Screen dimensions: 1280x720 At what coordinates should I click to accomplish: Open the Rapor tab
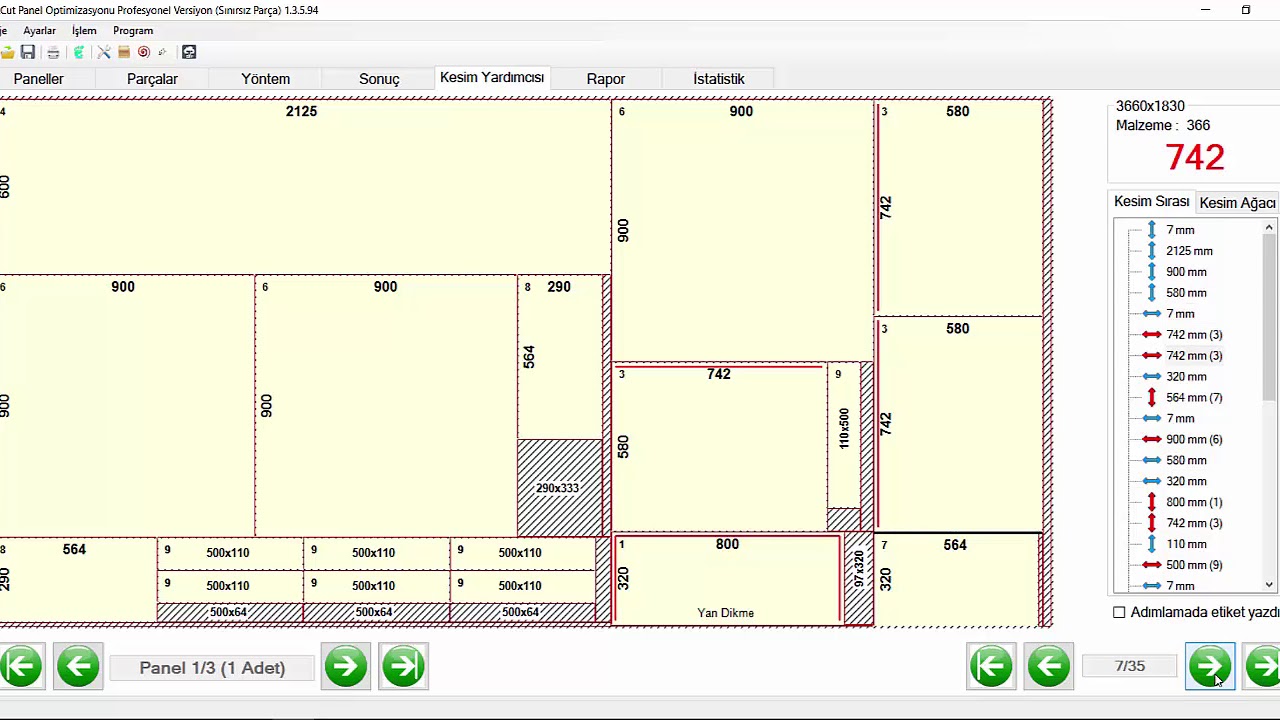click(606, 79)
